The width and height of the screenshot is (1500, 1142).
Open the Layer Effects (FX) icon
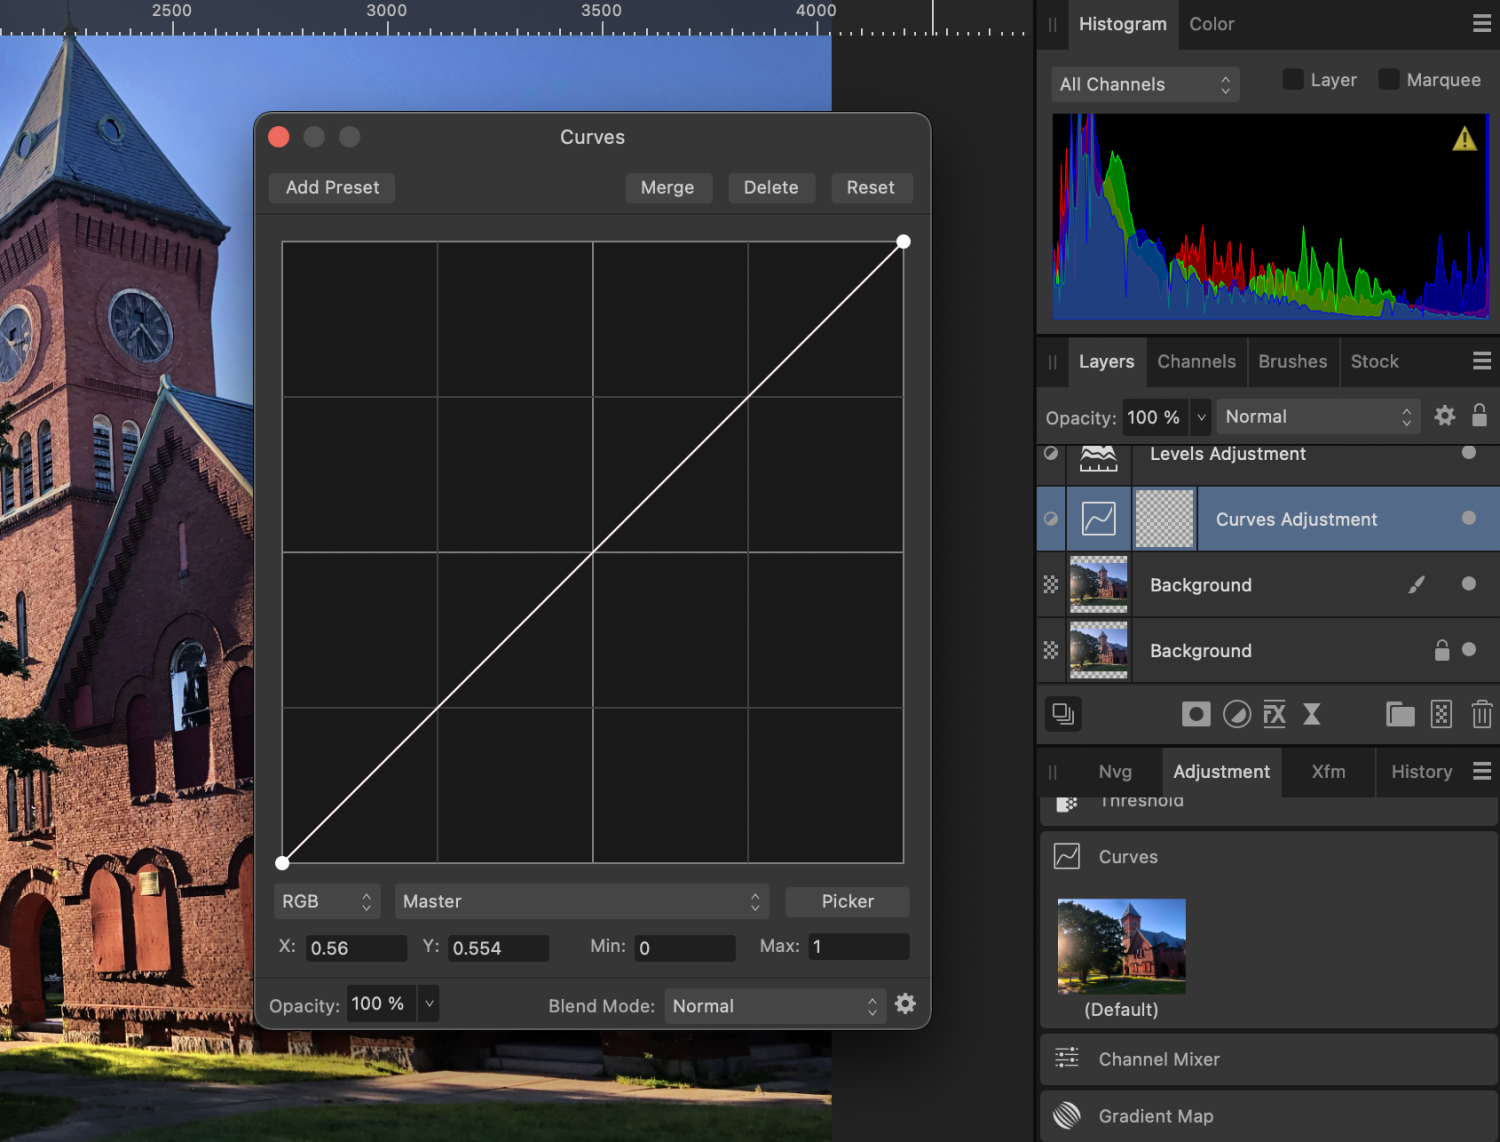point(1274,714)
